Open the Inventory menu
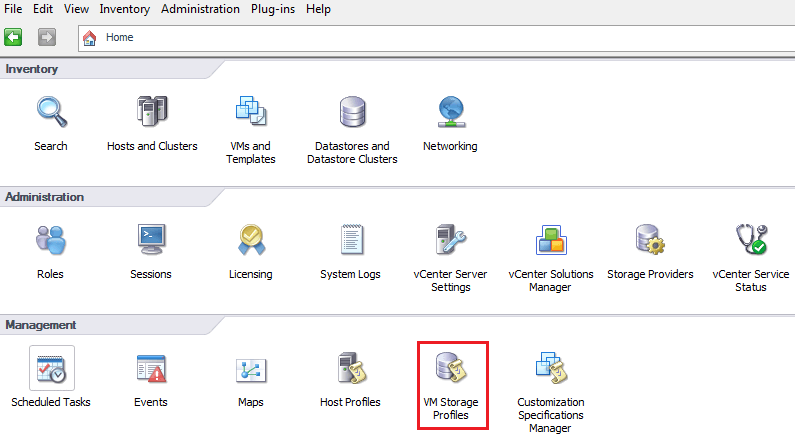This screenshot has width=797, height=437. [x=125, y=9]
